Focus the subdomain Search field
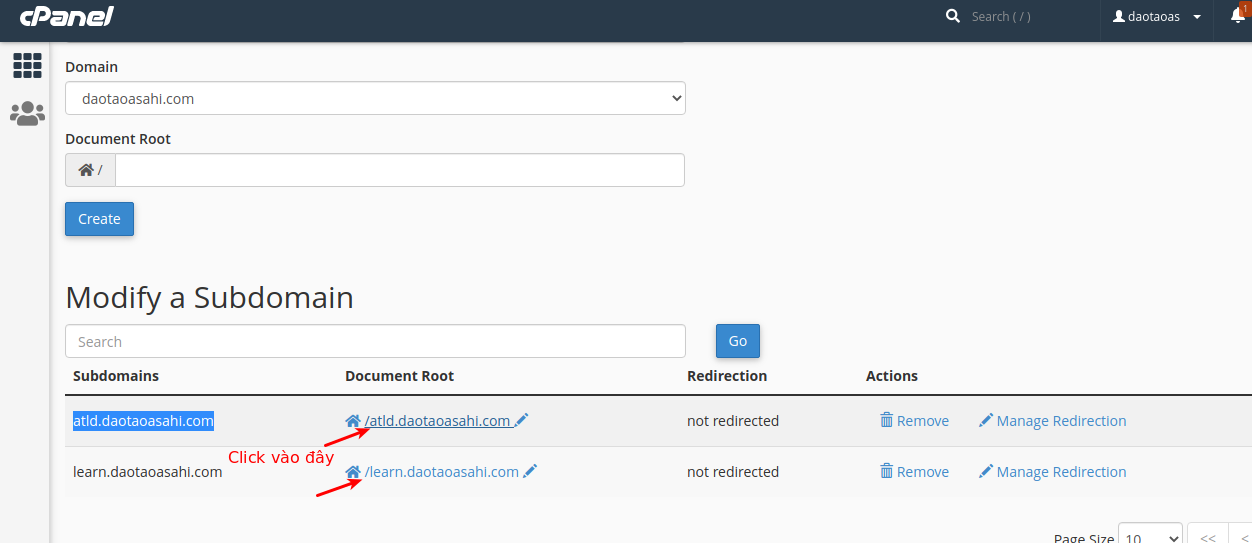Image resolution: width=1252 pixels, height=543 pixels. [x=375, y=341]
